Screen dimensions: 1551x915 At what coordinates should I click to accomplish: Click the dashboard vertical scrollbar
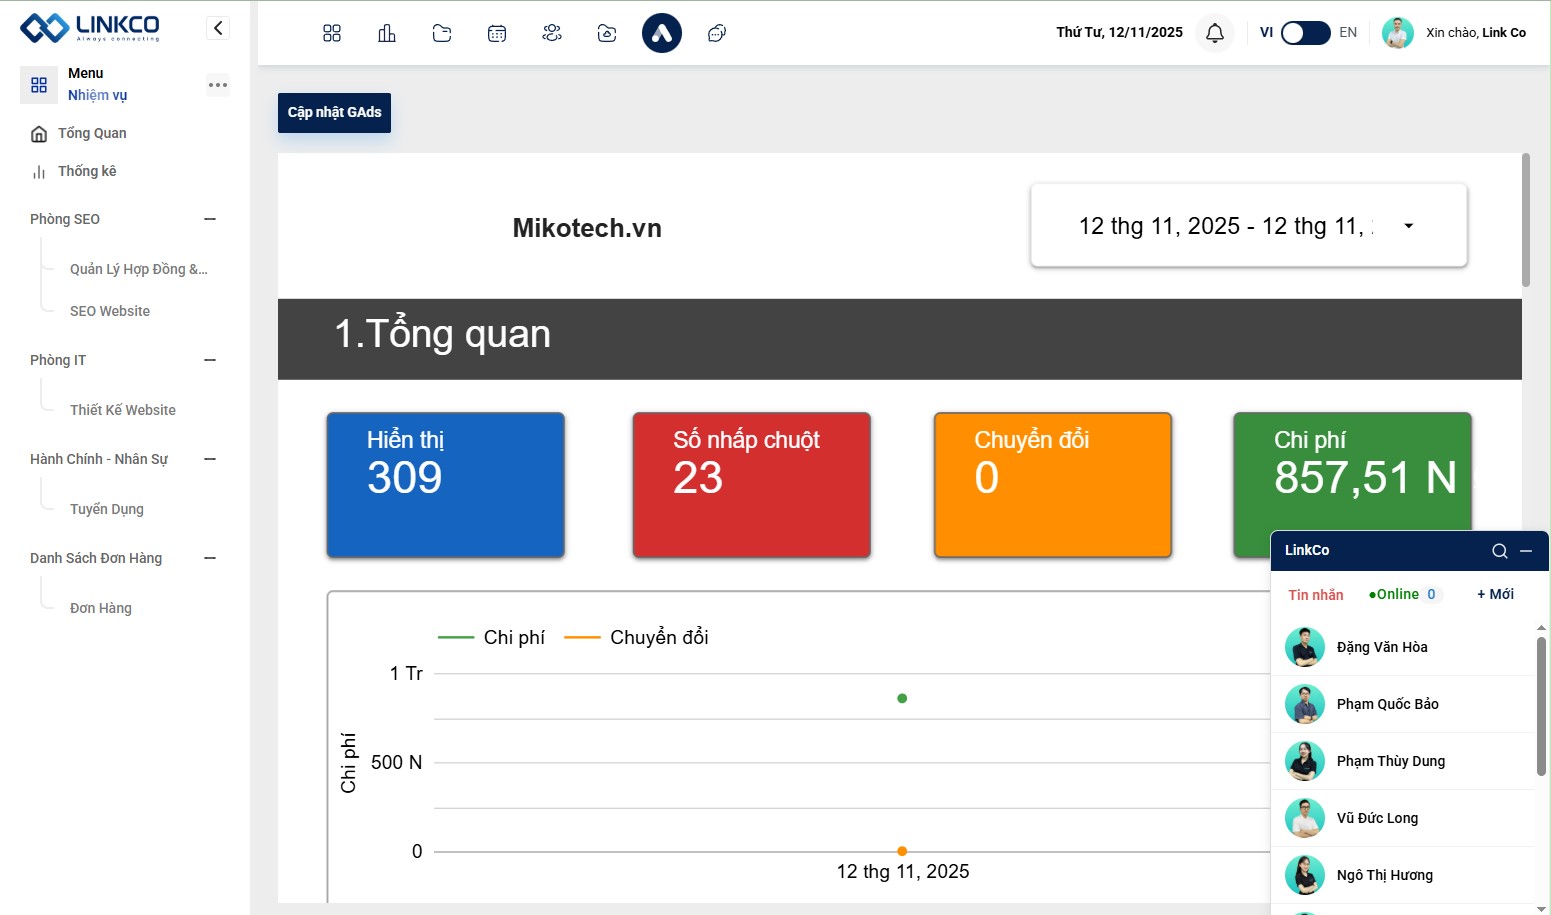tap(1525, 220)
